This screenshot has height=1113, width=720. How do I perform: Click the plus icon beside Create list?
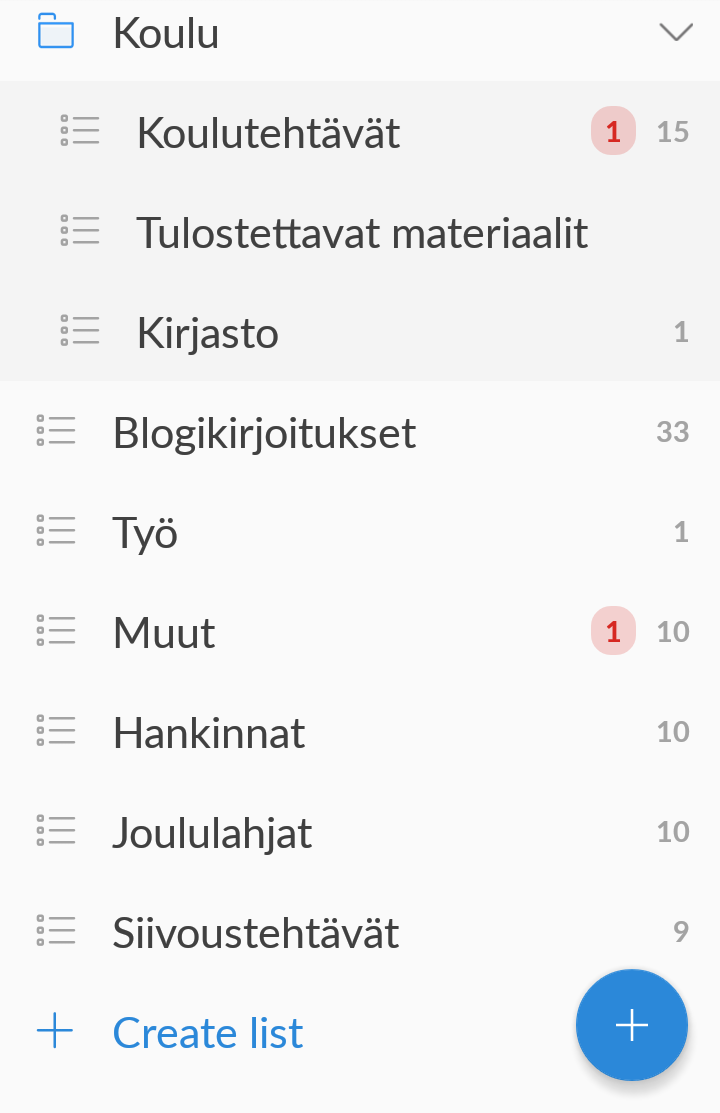[56, 1031]
